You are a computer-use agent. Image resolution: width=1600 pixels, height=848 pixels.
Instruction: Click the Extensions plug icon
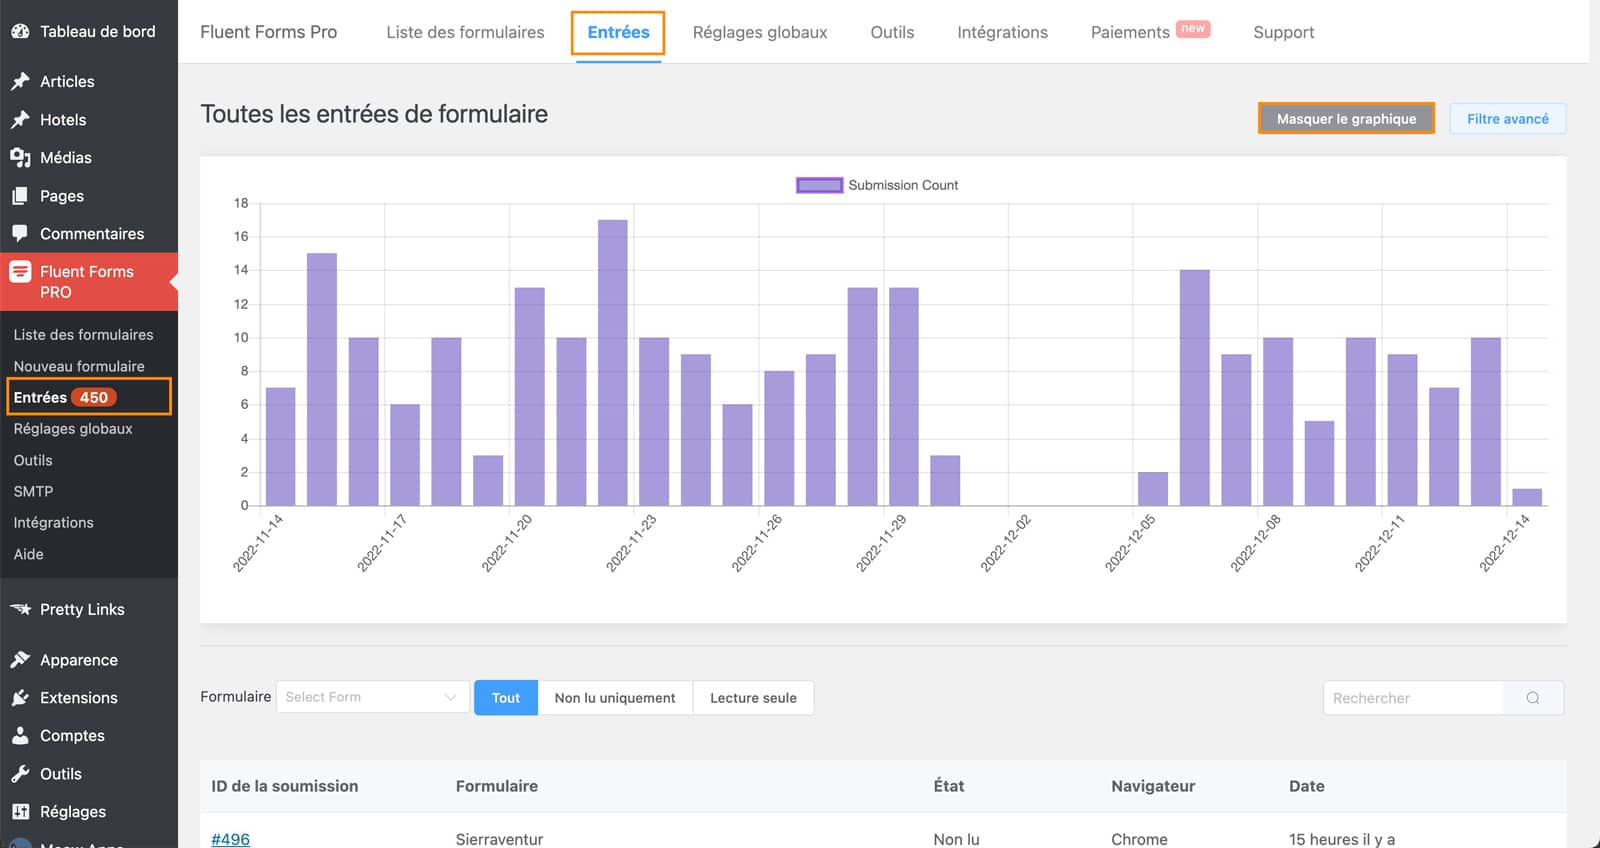20,698
